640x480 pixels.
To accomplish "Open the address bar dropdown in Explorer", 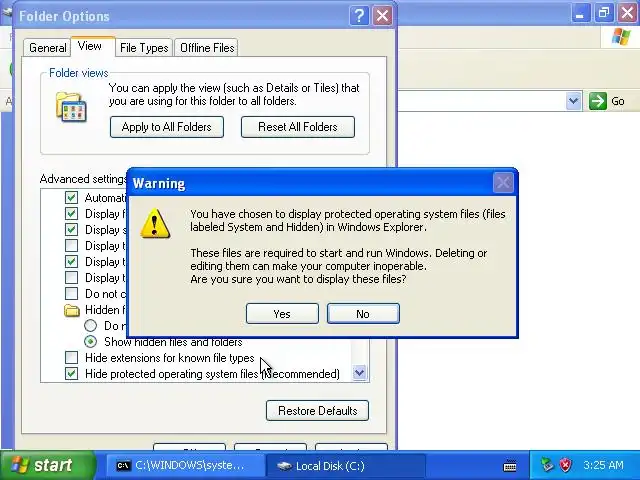I will coord(573,100).
